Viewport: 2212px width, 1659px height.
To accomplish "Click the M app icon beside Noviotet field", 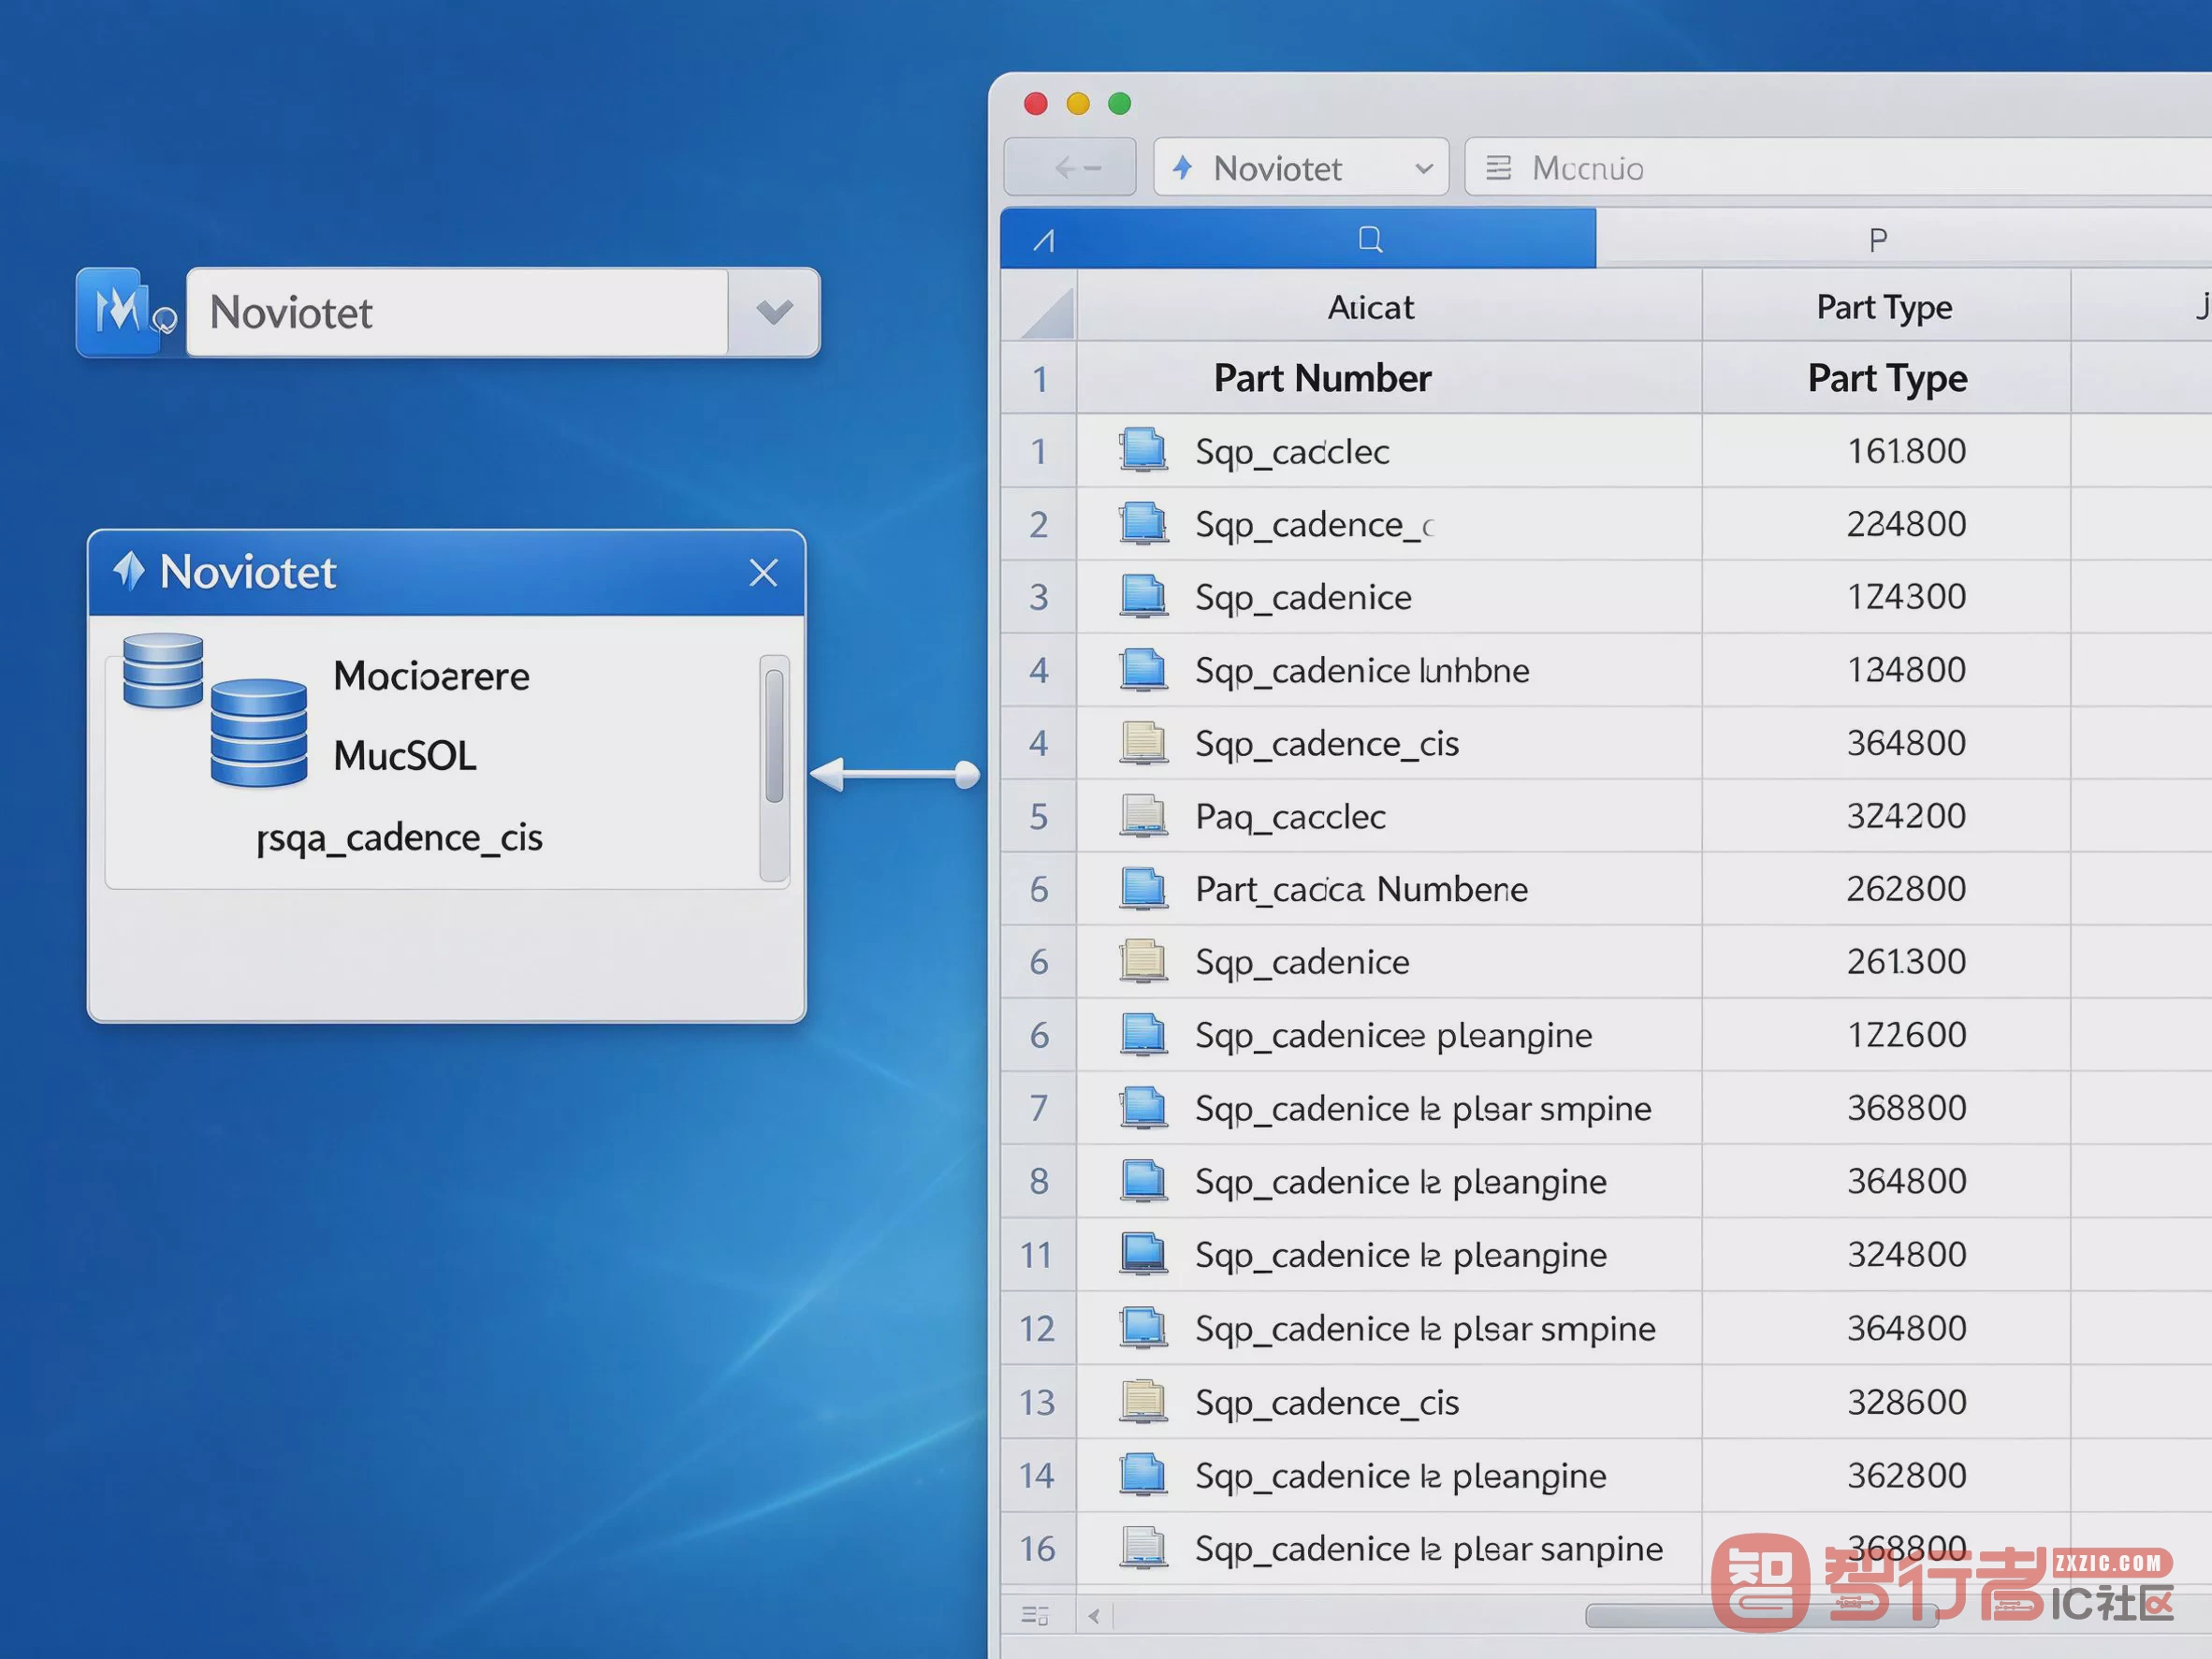I will pos(120,311).
